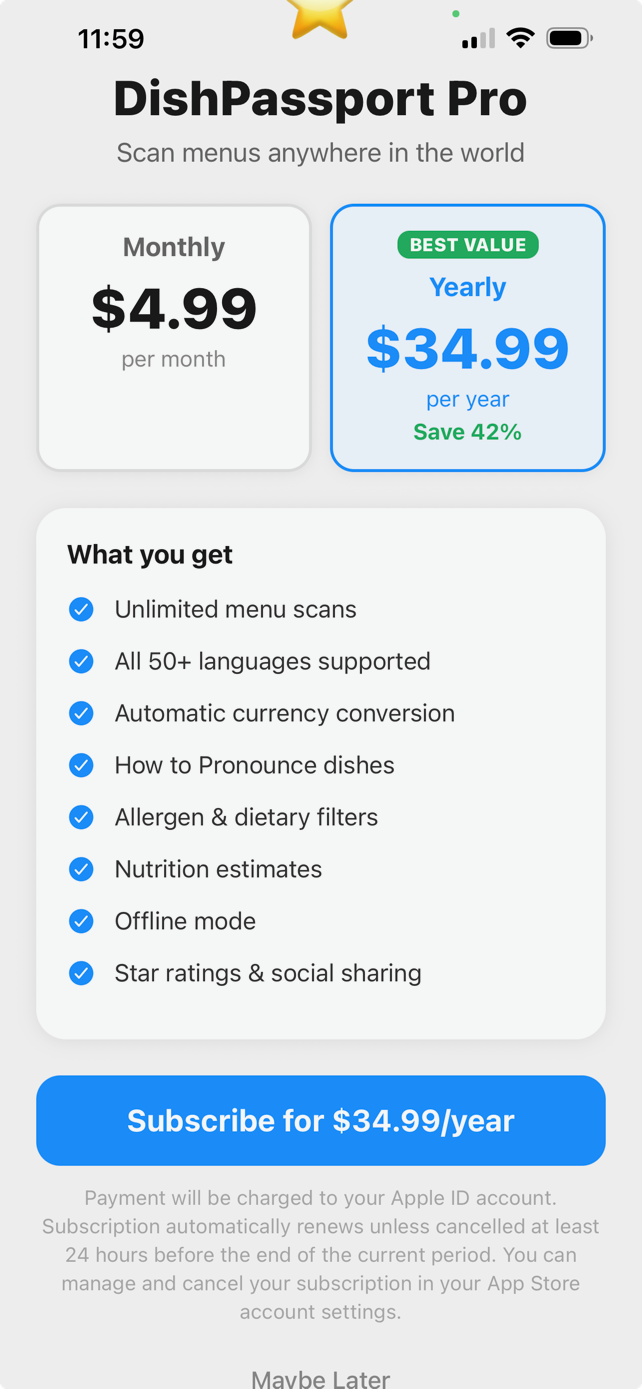The height and width of the screenshot is (1389, 642).
Task: Select the Monthly subscription plan
Action: point(174,337)
